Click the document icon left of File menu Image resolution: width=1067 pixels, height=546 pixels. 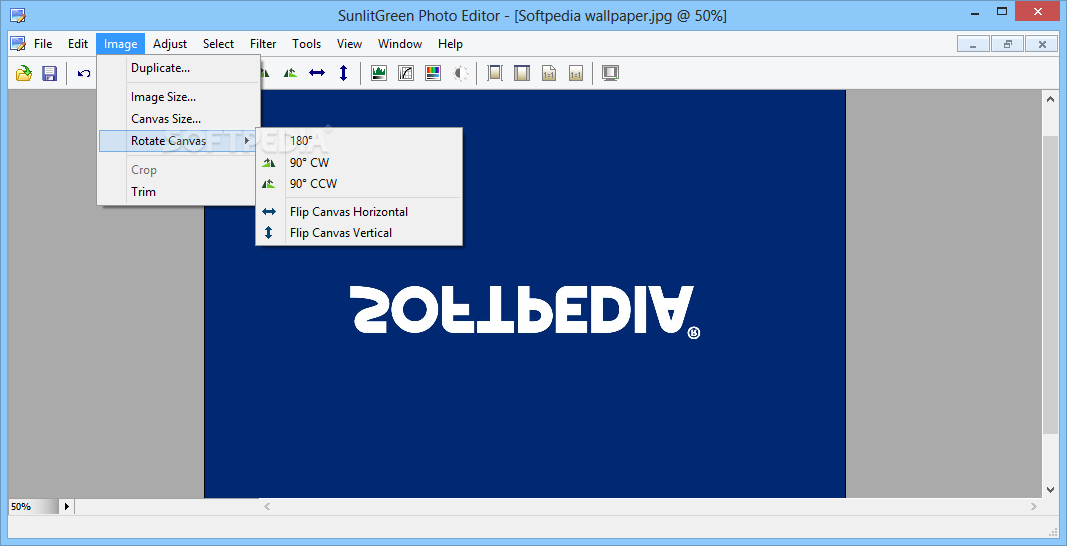[18, 44]
